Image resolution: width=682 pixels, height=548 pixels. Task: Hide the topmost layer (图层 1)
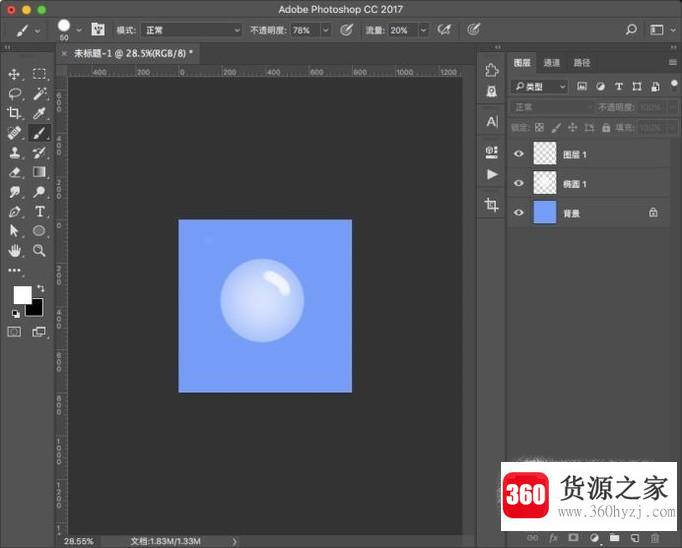pyautogui.click(x=518, y=154)
